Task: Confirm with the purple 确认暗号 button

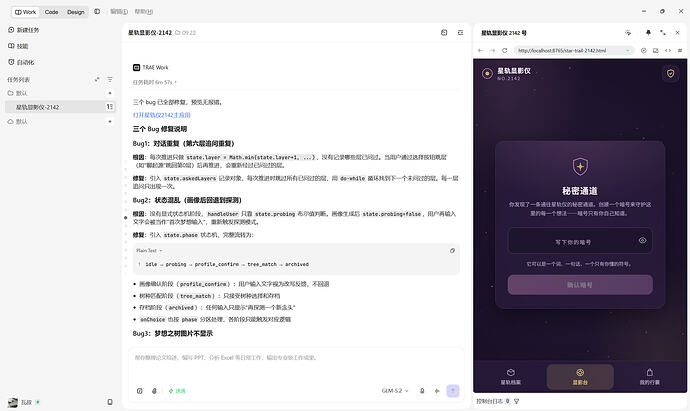Action: click(x=580, y=285)
